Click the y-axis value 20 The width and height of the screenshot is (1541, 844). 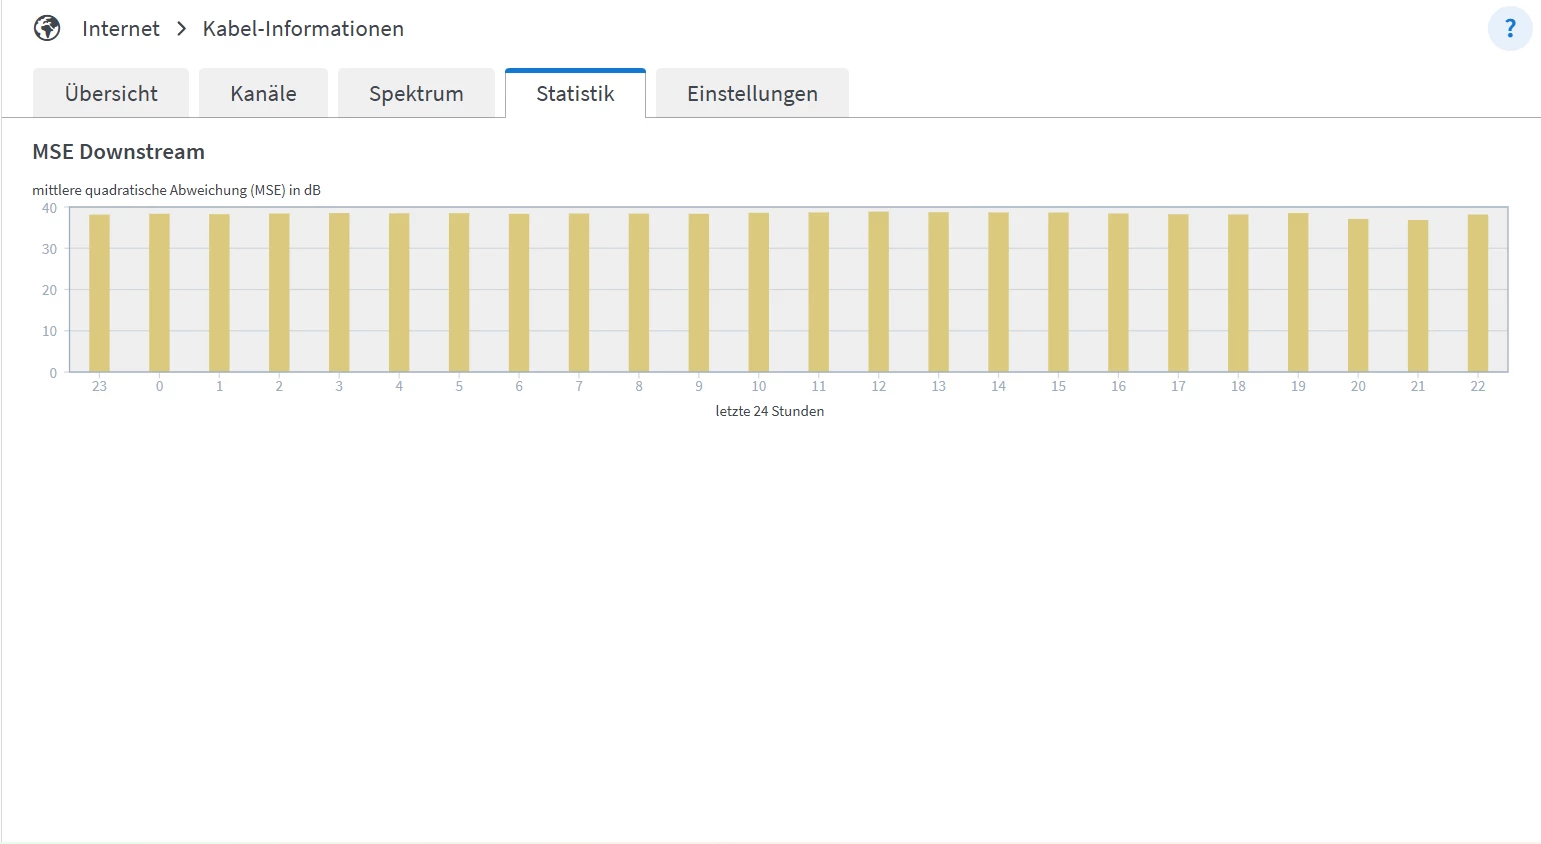[49, 290]
